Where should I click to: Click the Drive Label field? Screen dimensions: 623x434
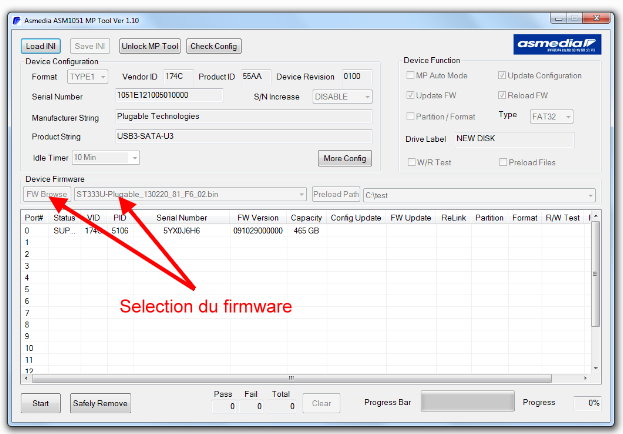514,139
